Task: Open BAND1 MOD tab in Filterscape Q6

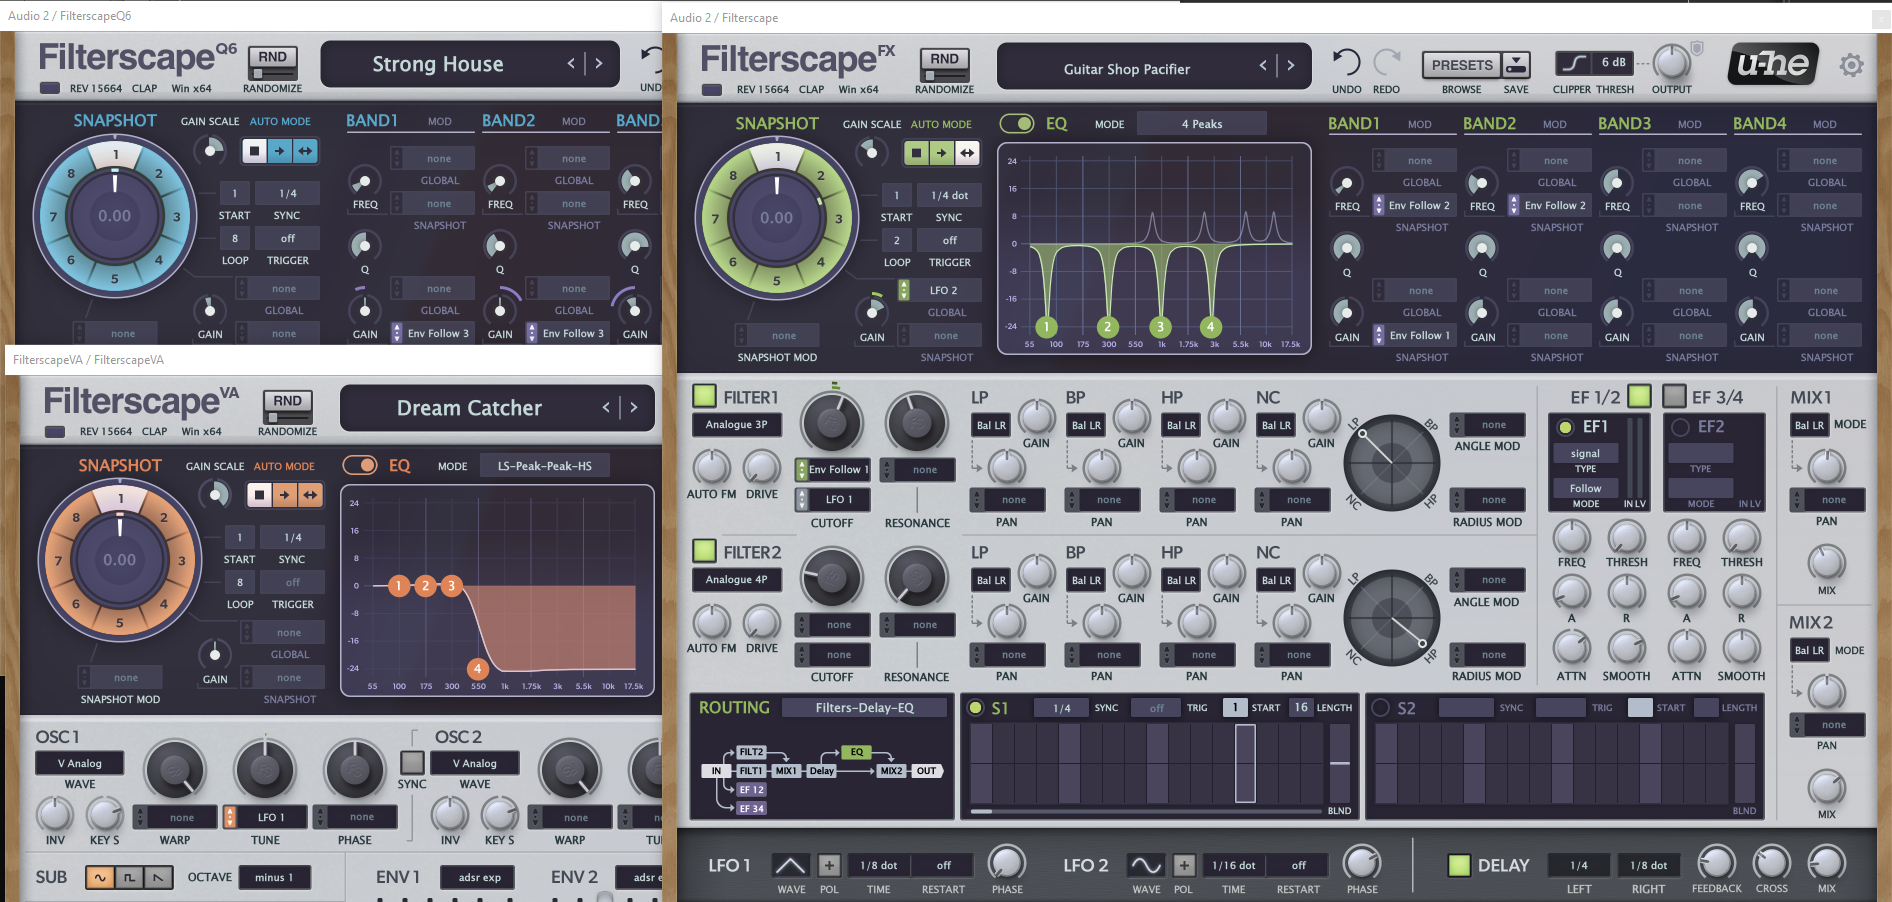Action: (x=439, y=121)
